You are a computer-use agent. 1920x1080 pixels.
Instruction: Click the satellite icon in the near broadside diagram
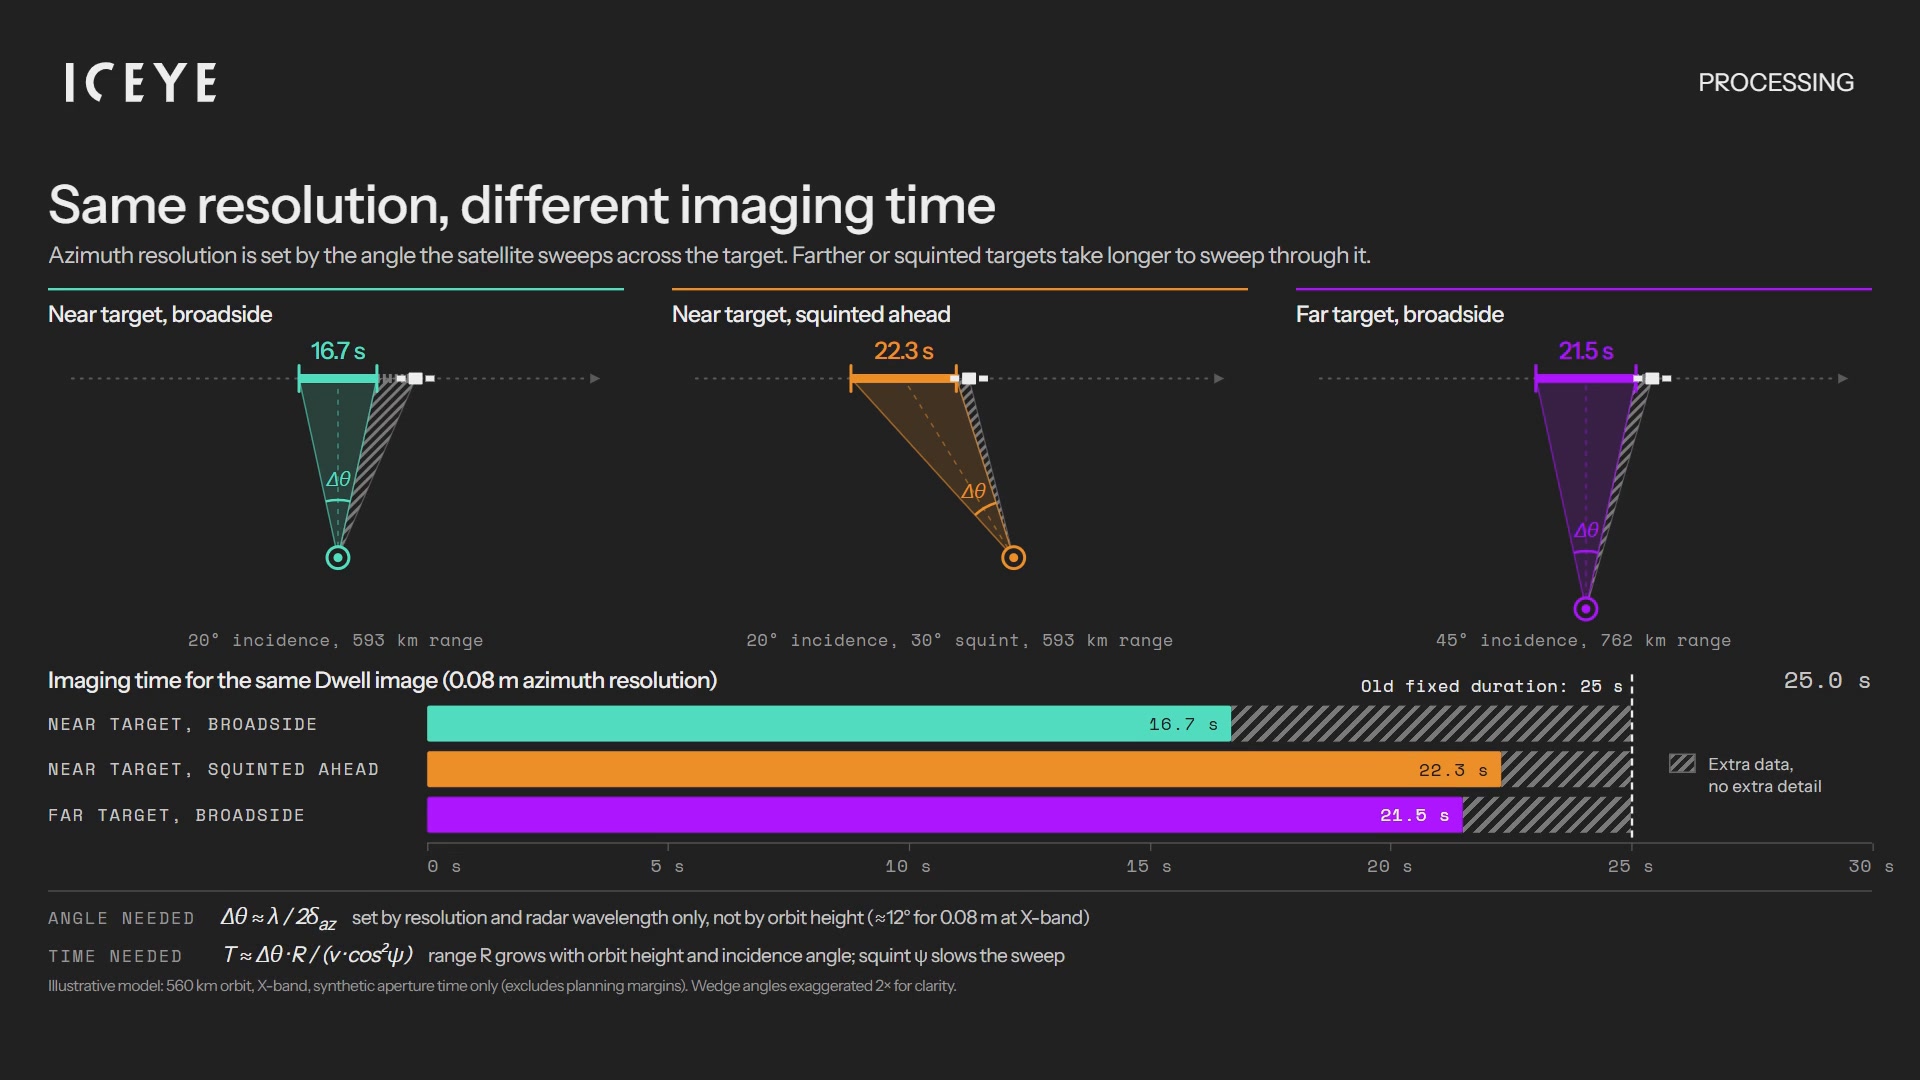click(415, 378)
